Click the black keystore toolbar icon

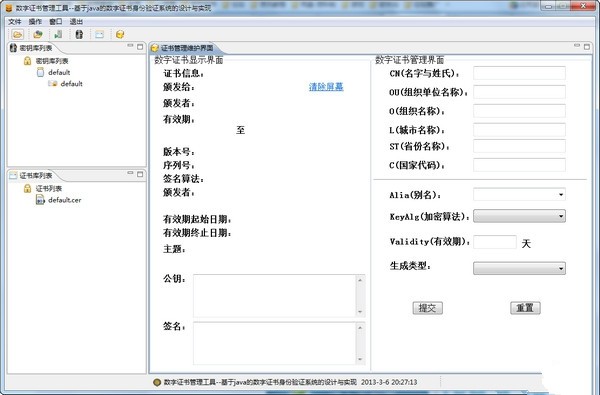[79, 34]
